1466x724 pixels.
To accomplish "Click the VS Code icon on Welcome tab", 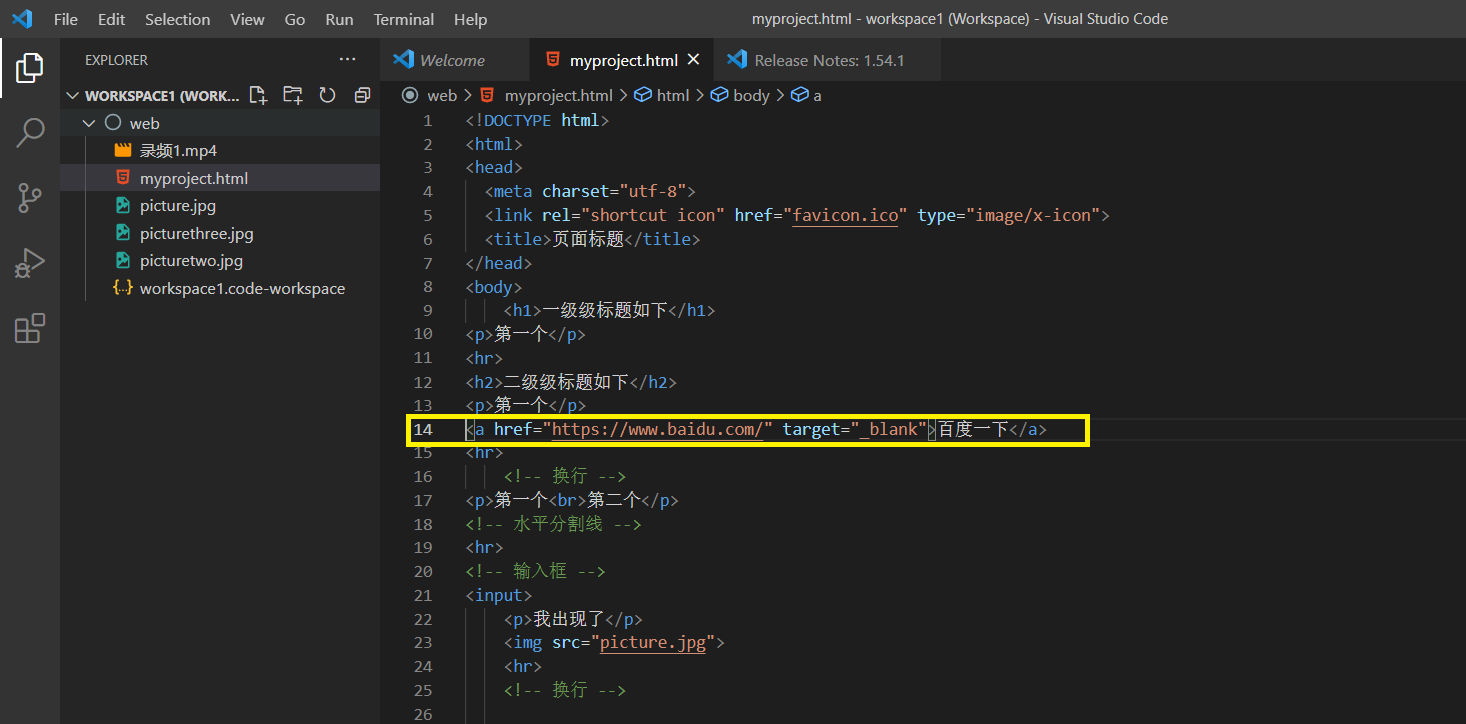I will 404,60.
